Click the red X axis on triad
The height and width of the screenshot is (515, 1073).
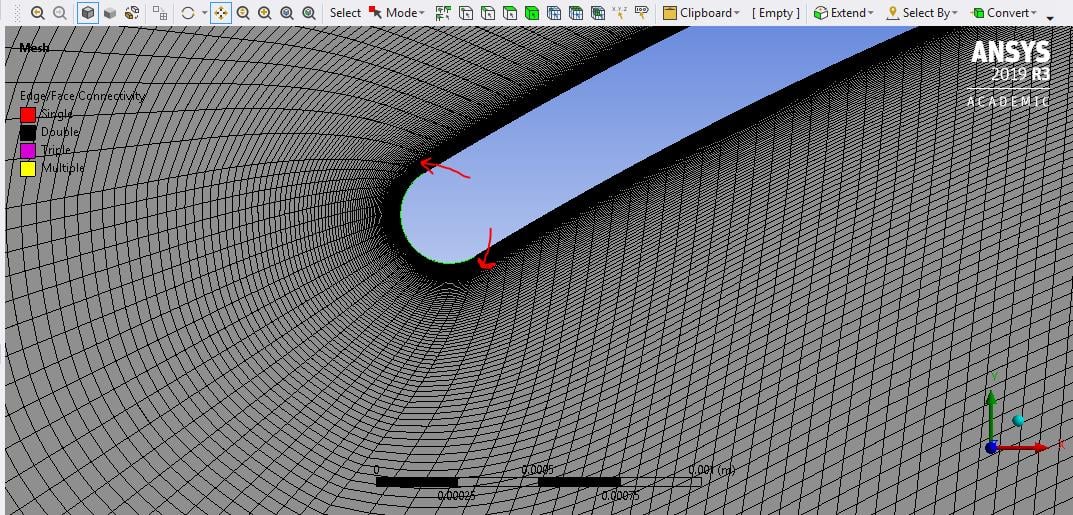[1024, 447]
